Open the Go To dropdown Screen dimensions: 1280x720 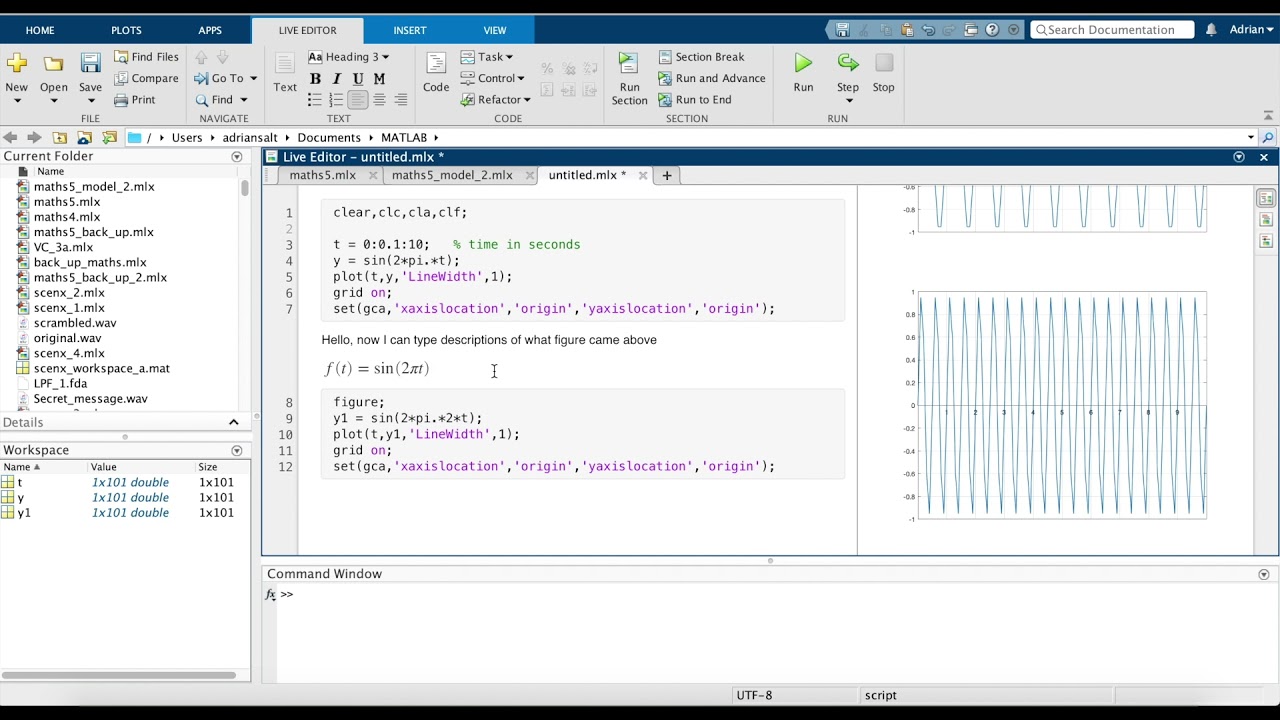(x=226, y=78)
